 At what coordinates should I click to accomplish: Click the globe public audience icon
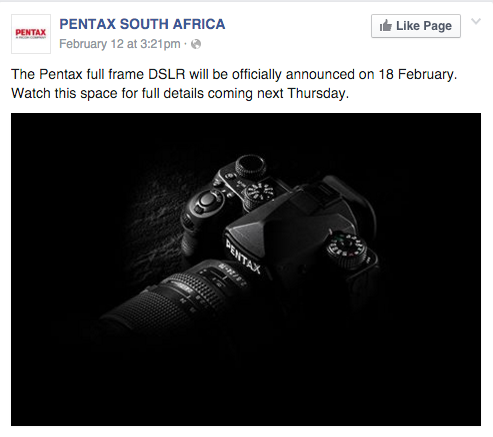(x=196, y=44)
